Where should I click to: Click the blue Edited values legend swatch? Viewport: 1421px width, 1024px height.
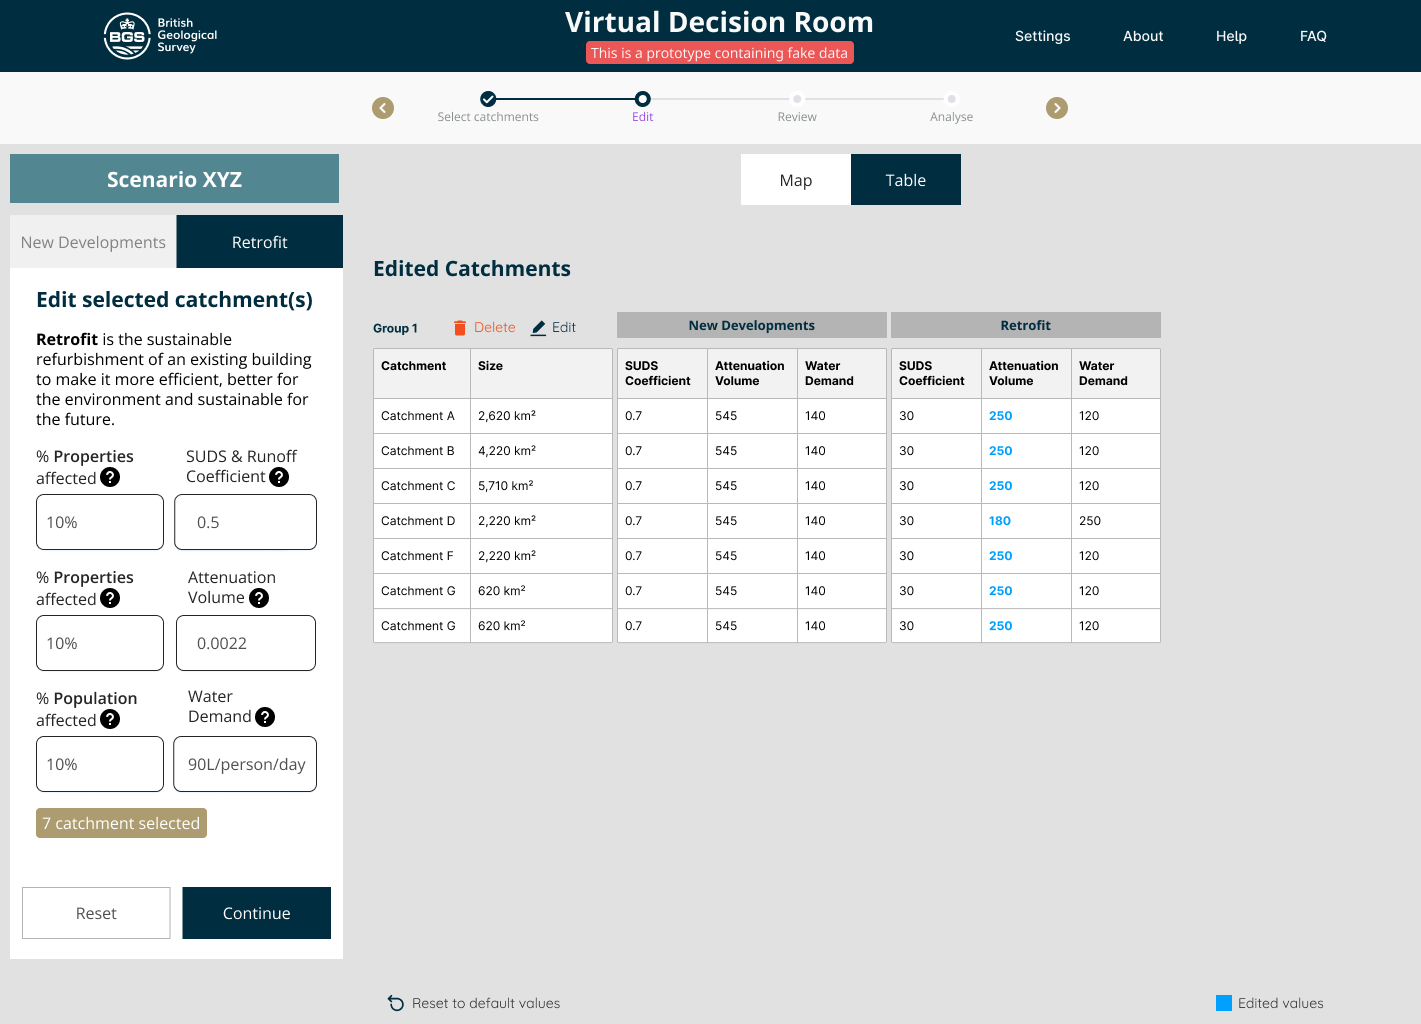pos(1224,1003)
